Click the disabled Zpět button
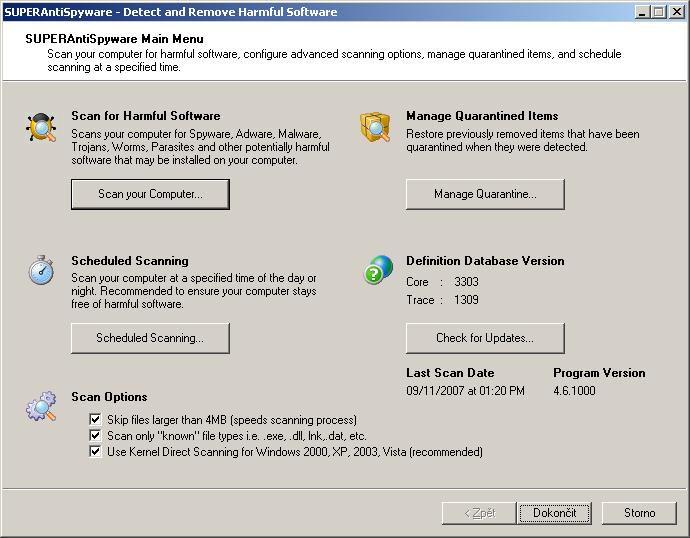Image resolution: width=690 pixels, height=538 pixels. (479, 513)
